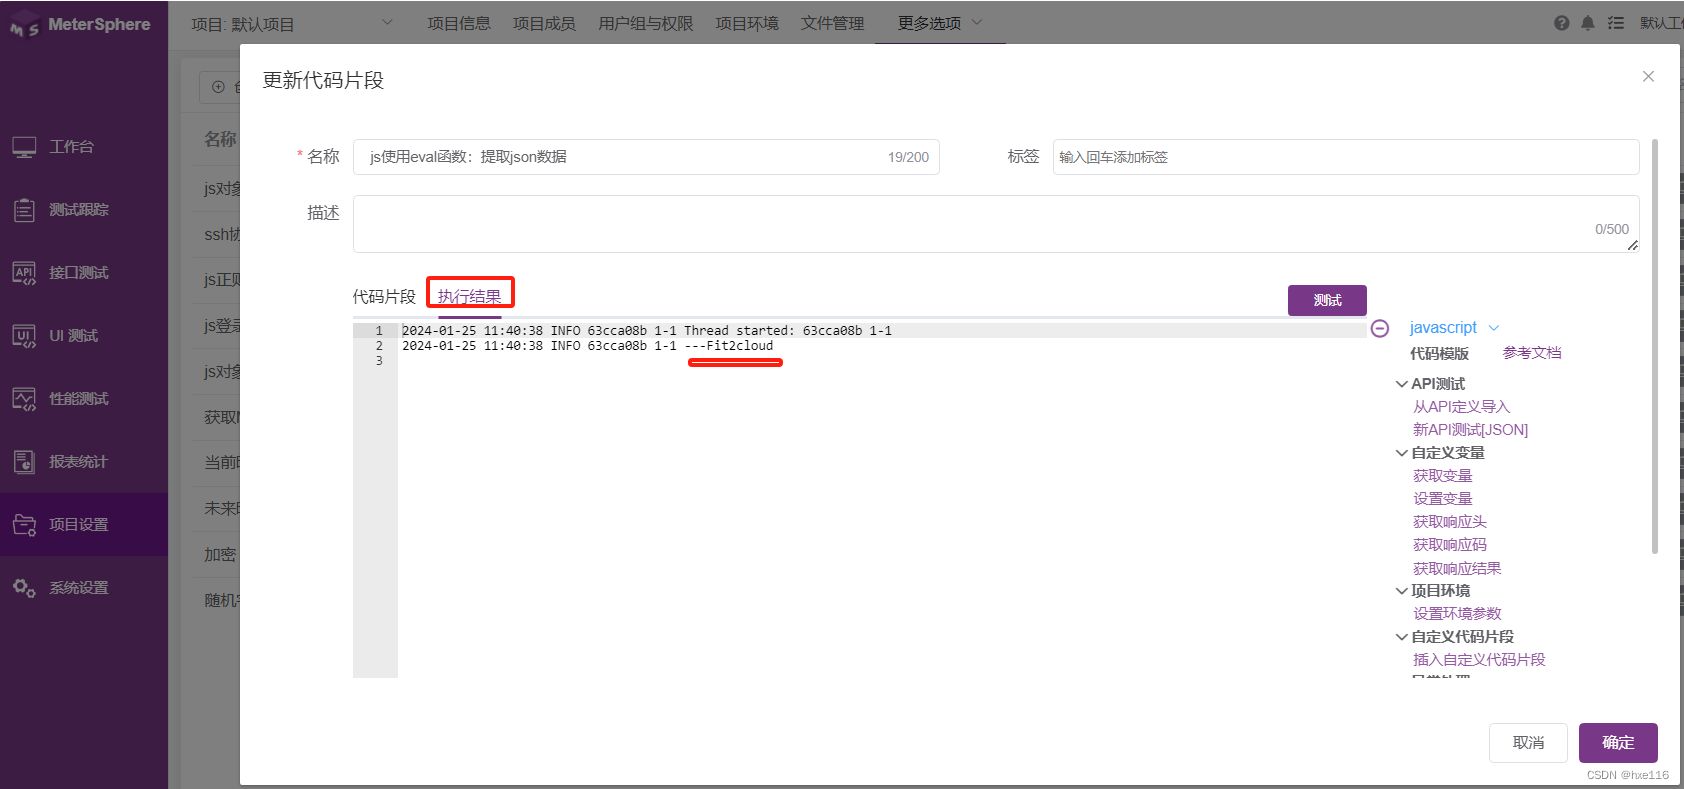Insert the 获取响应码 template
Screen dimensions: 1684x789
coord(1449,545)
